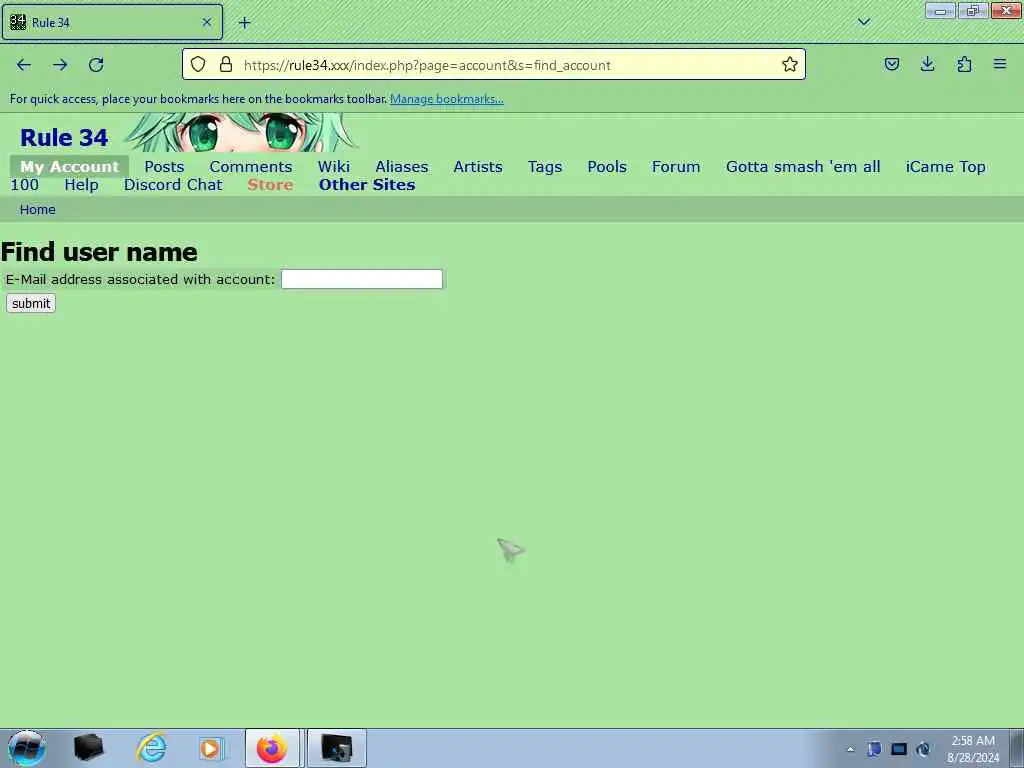The width and height of the screenshot is (1024, 768).
Task: Open the Action Center flag tray icon
Action: click(874, 749)
